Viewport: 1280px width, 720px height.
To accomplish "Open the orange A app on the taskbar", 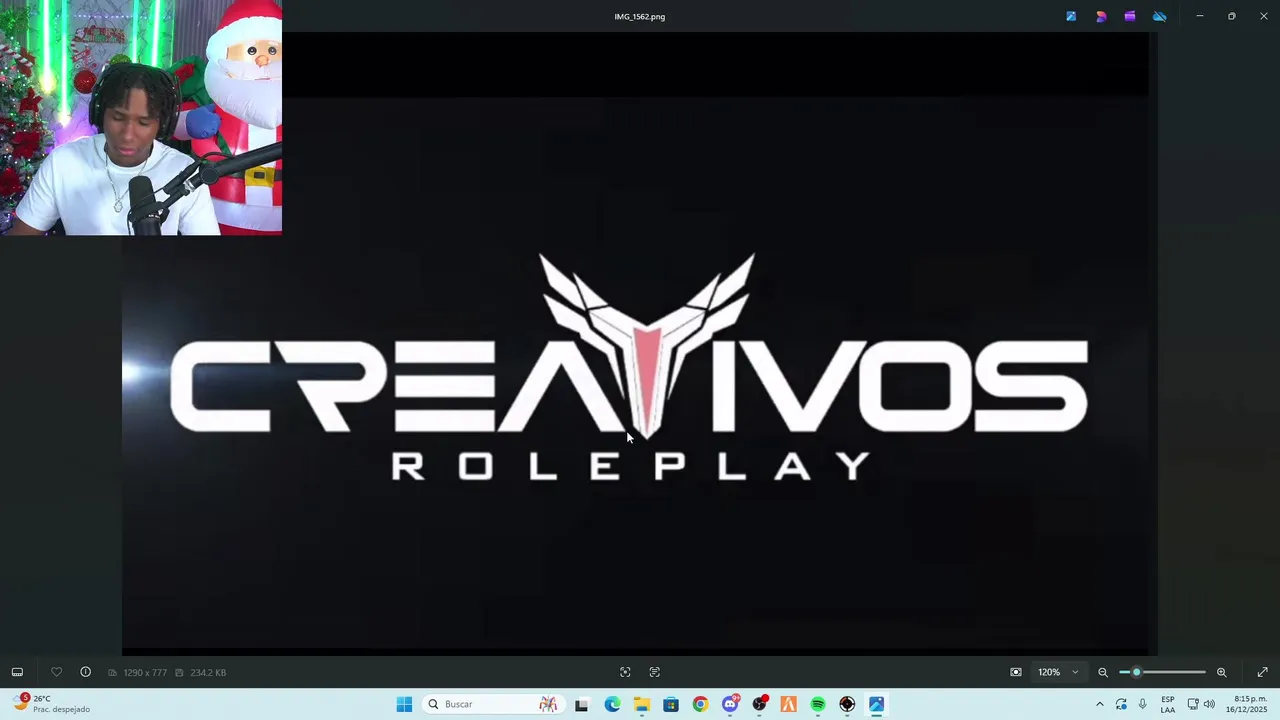I will (x=789, y=704).
